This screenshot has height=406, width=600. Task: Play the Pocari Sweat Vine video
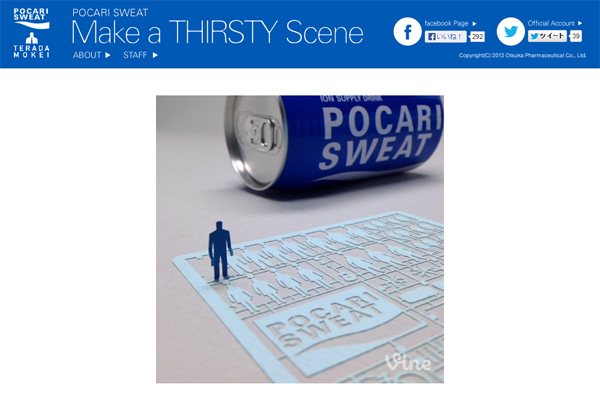(x=300, y=239)
